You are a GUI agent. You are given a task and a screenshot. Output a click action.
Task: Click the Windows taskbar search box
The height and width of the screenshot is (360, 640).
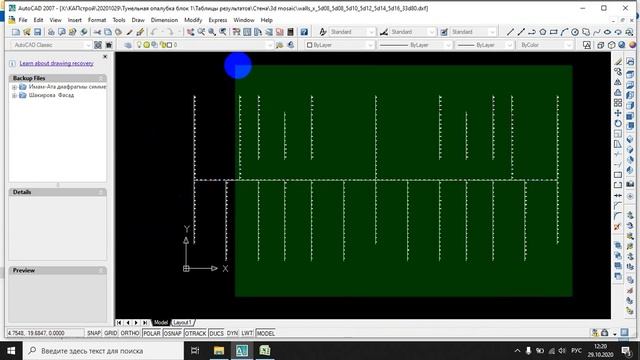(102, 351)
